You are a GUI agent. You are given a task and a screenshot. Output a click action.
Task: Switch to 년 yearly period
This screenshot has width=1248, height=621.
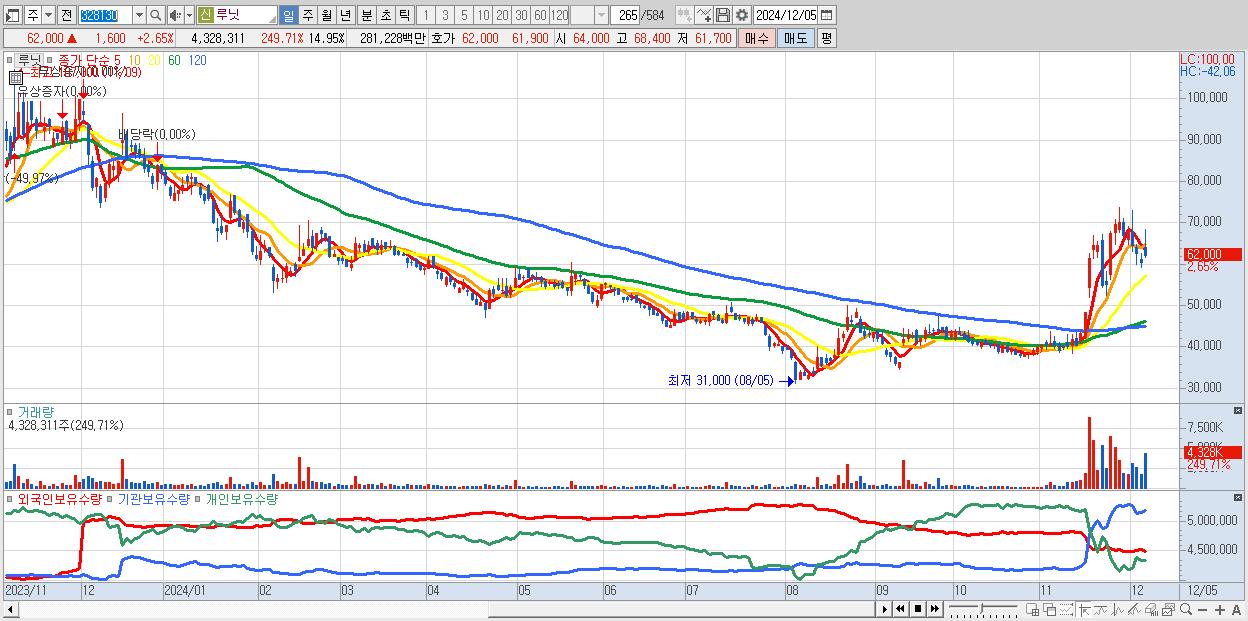(x=345, y=15)
